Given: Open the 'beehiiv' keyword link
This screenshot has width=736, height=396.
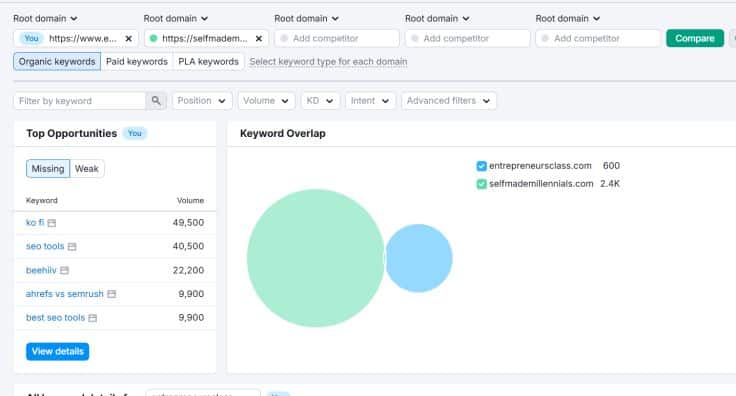Looking at the screenshot, I should [41, 270].
